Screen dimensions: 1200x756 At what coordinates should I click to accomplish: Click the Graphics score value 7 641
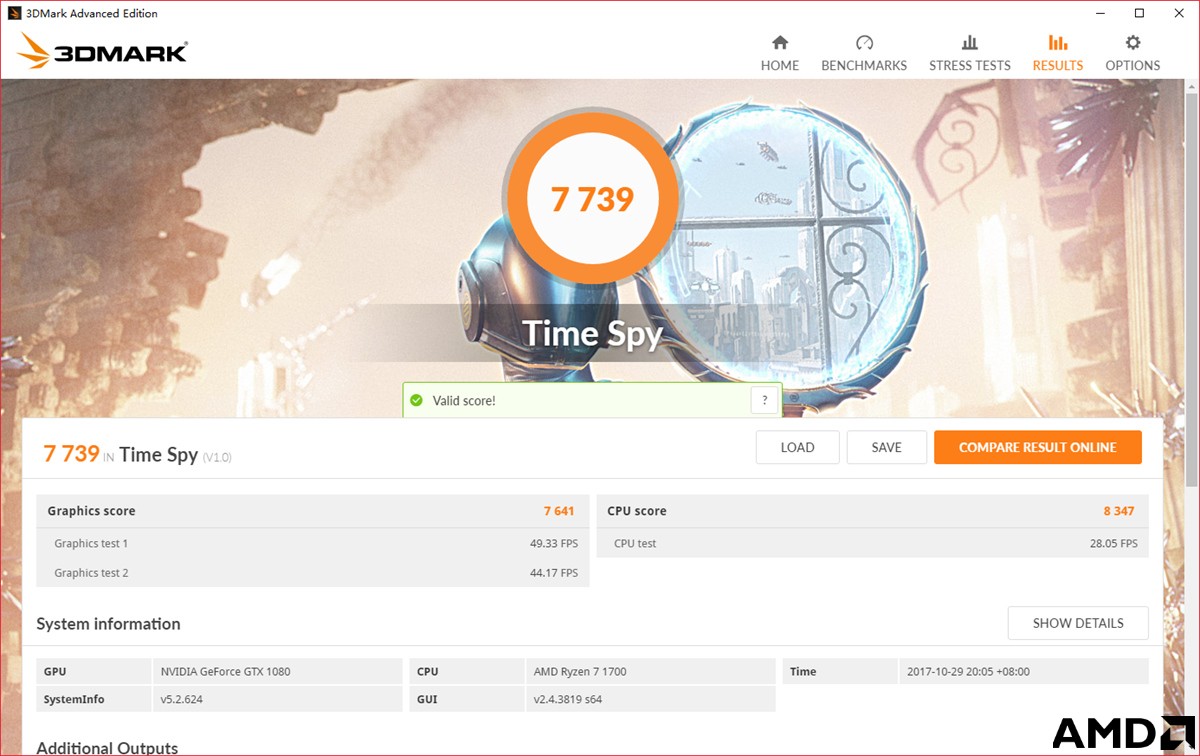pos(559,511)
